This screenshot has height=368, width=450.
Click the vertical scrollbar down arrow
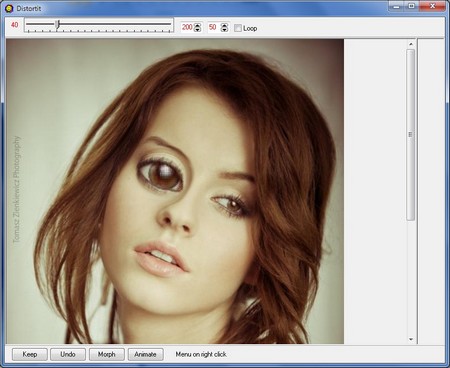(x=411, y=339)
